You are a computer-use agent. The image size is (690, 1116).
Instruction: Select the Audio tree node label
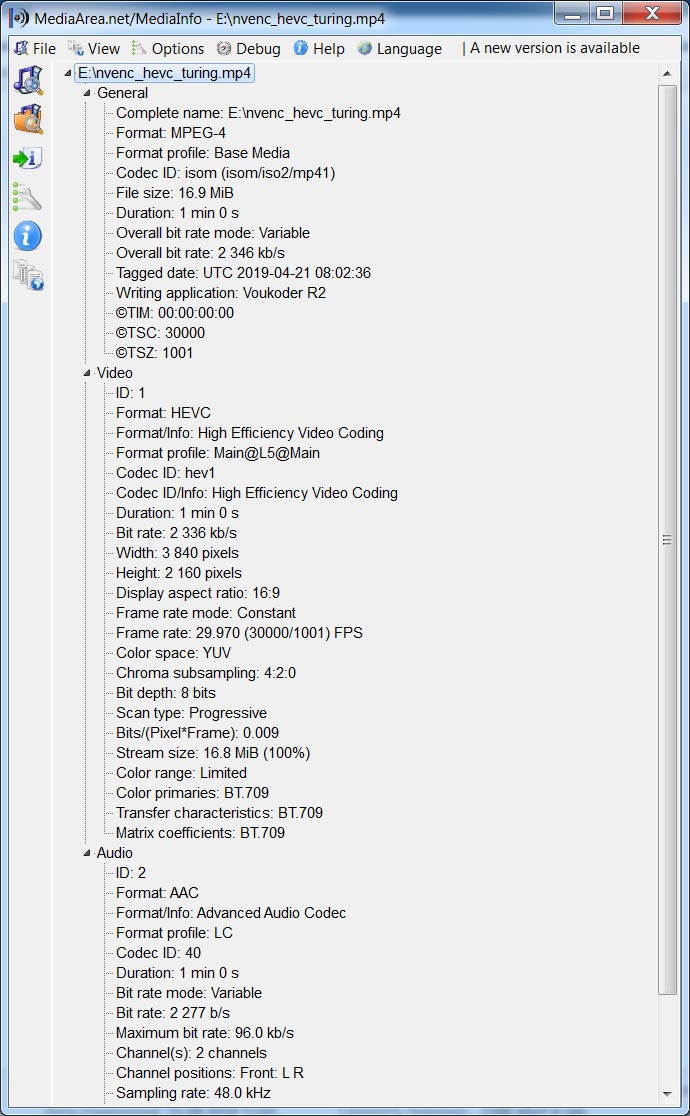point(115,853)
